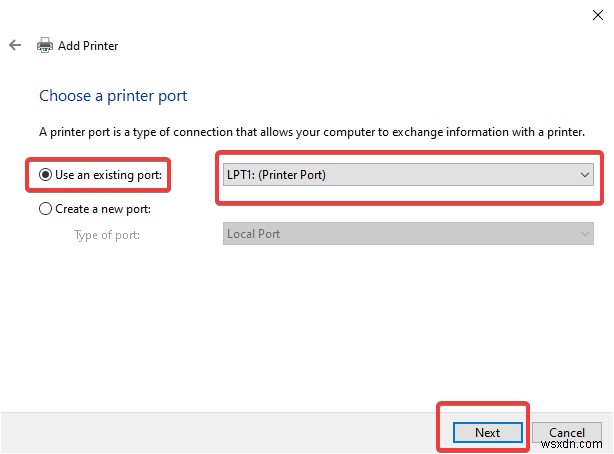614x454 pixels.
Task: Click the printer icon beside Add Printer
Action: pos(44,45)
